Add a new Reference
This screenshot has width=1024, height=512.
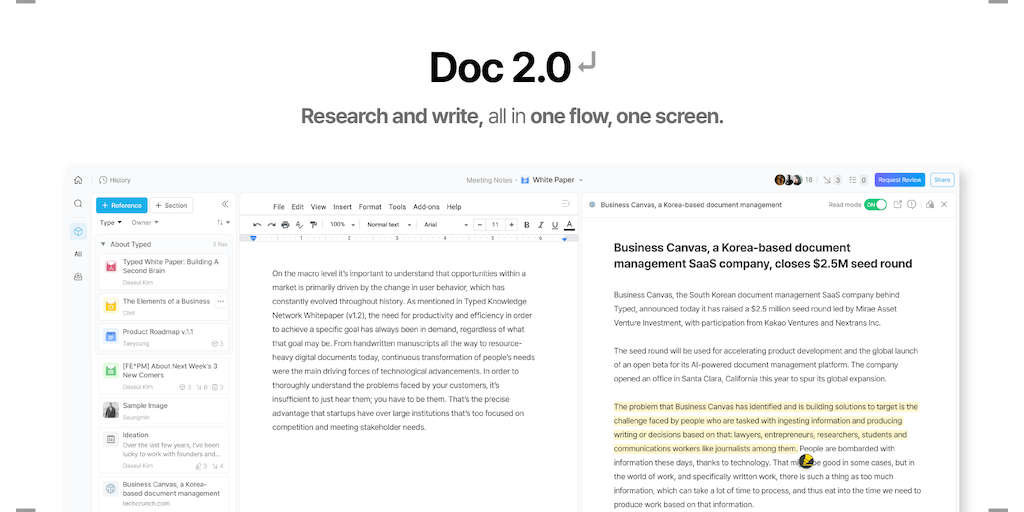click(x=121, y=205)
